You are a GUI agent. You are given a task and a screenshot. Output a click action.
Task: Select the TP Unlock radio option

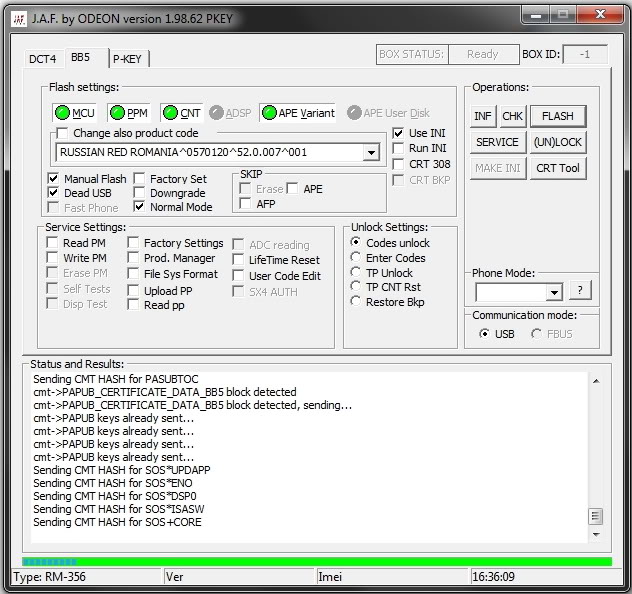click(356, 272)
